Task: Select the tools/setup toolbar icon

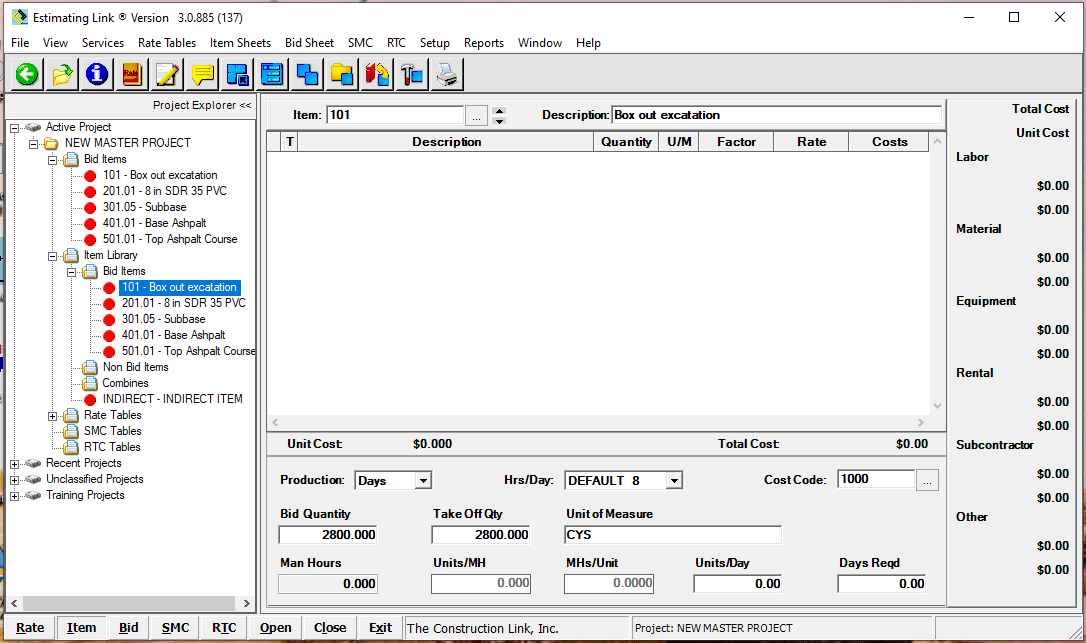Action: pos(412,74)
